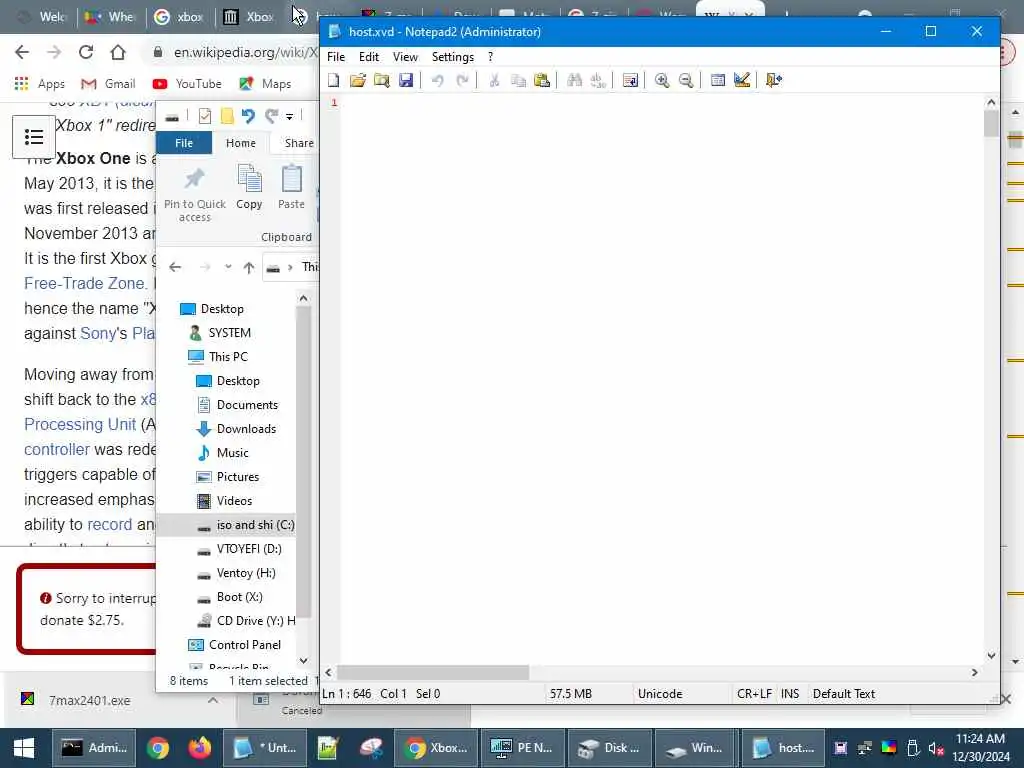This screenshot has height=768, width=1024.
Task: Click the Properties checkmark icon in Explorer quick toolbar
Action: [205, 116]
